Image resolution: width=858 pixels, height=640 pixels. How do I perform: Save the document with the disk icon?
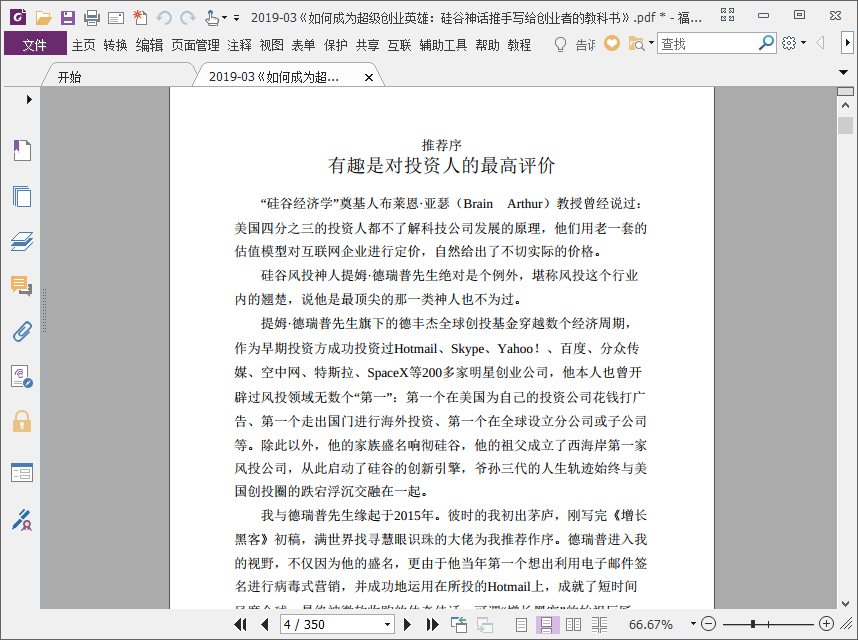68,18
